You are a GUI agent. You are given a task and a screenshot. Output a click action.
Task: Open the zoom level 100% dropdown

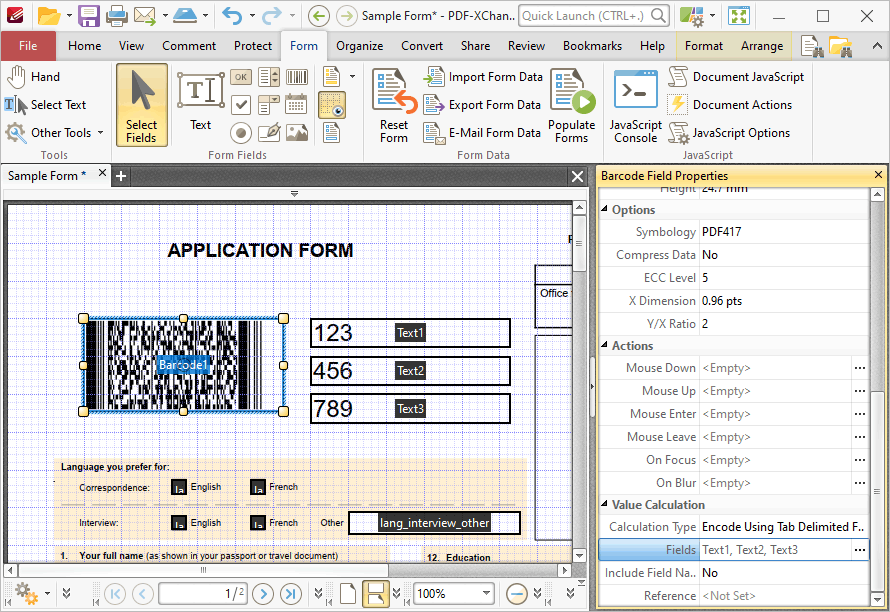486,594
